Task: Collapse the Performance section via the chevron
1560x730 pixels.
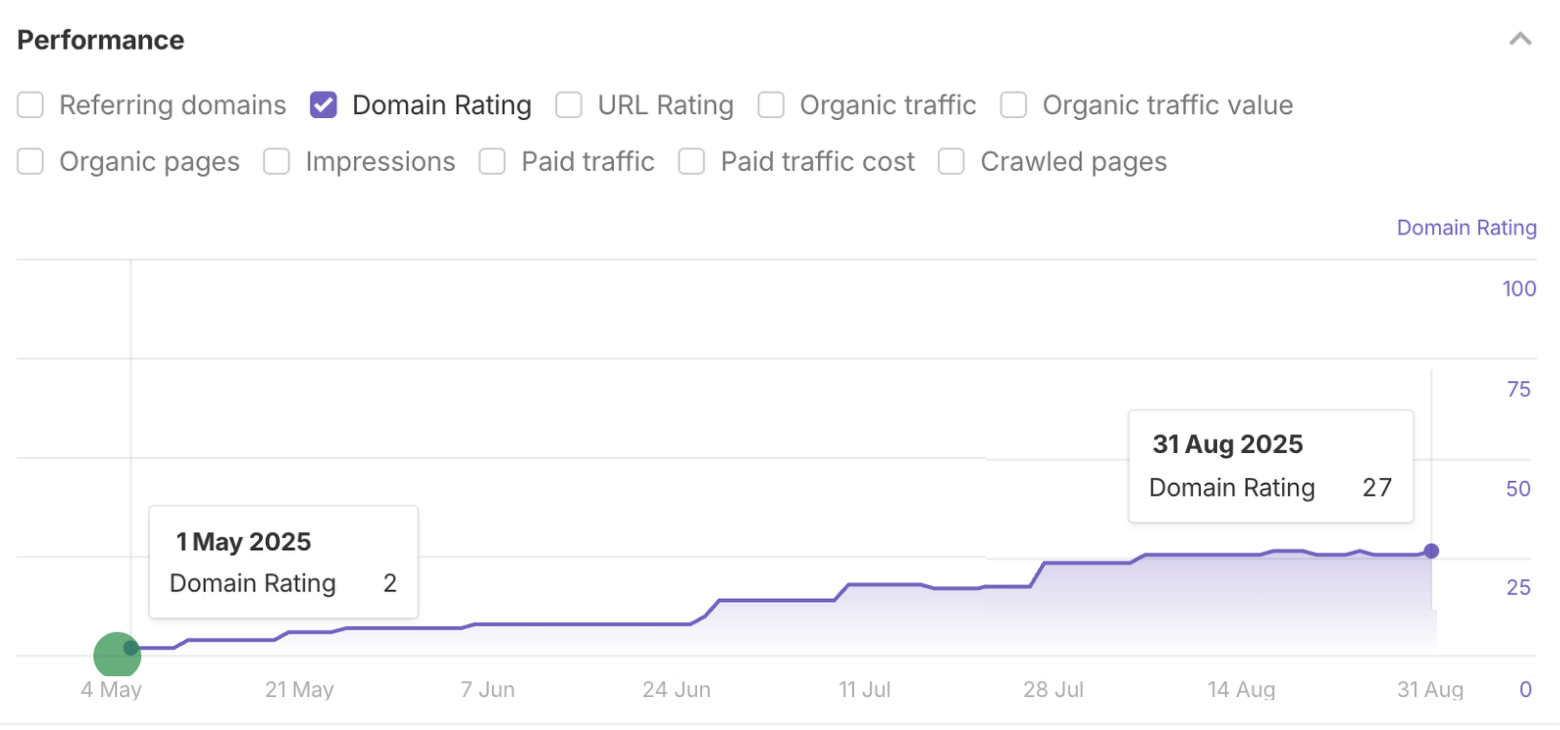Action: click(x=1520, y=38)
